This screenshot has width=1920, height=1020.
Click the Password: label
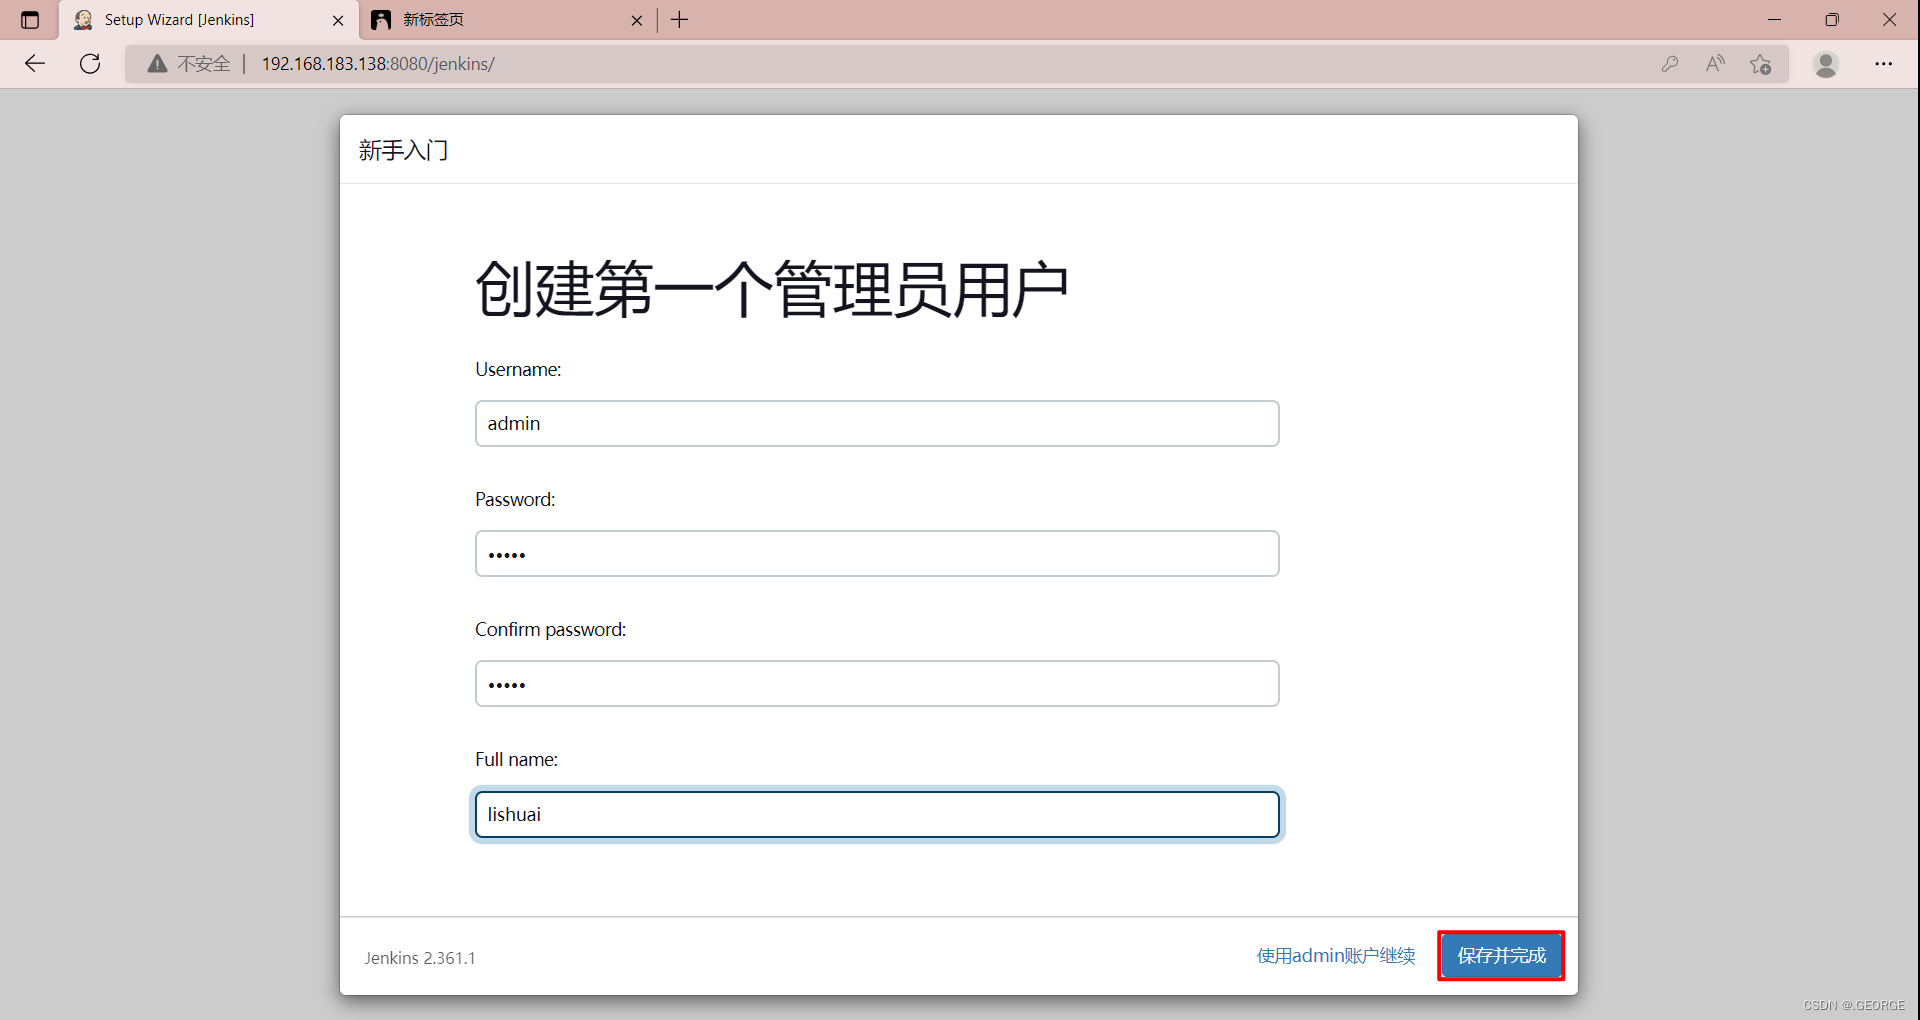515,500
